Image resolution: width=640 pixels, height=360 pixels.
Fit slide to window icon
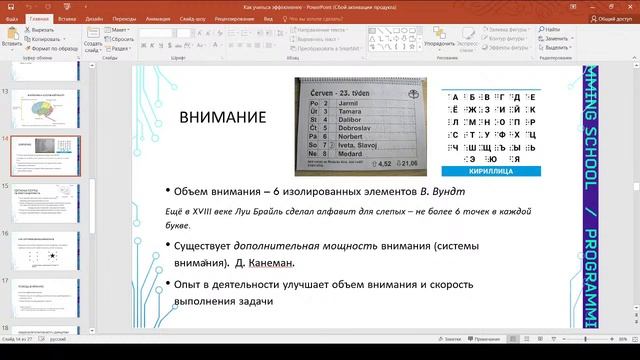point(635,339)
